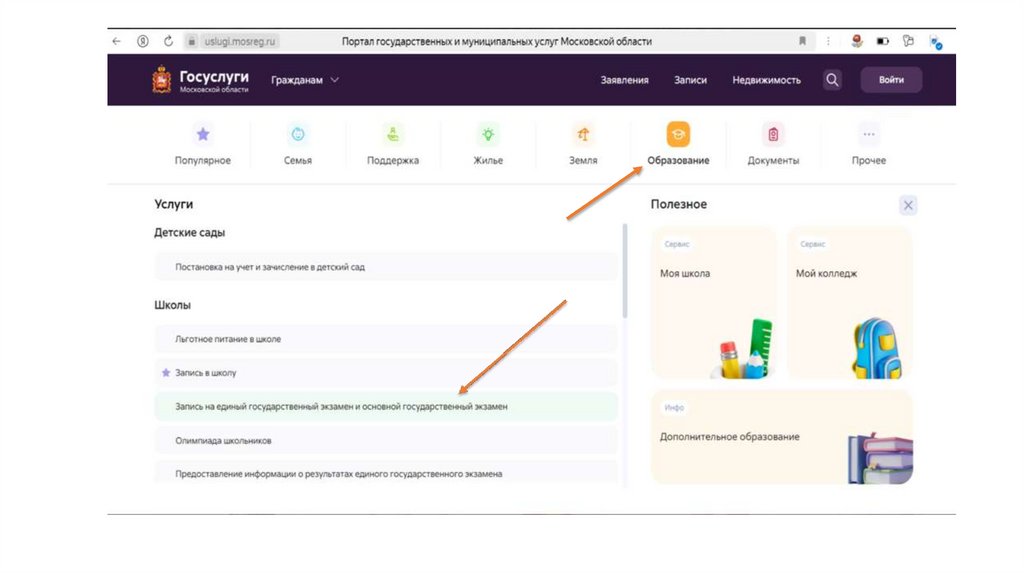Open Постановка на учет и зачисление в детский сад
The image size is (1024, 574).
(x=386, y=267)
